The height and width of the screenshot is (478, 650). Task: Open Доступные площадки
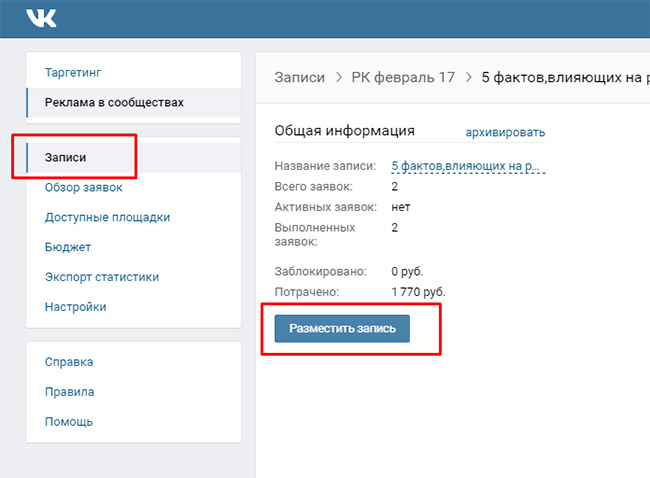[x=107, y=217]
